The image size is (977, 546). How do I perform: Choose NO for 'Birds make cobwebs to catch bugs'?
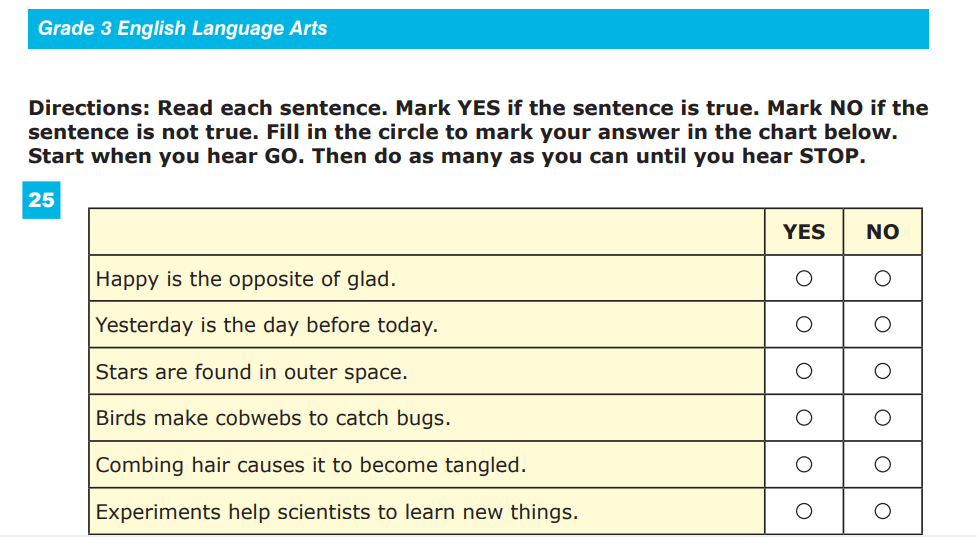pos(882,418)
